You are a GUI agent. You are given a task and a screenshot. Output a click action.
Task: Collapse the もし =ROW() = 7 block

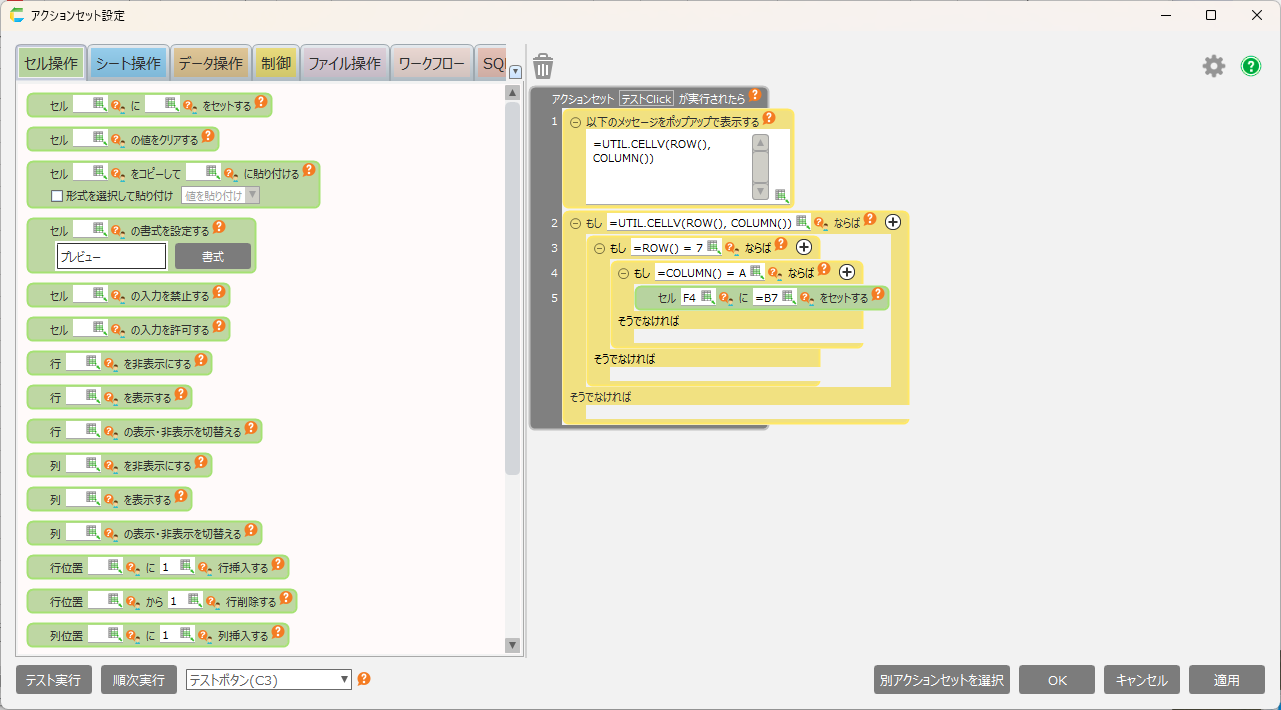[x=599, y=248]
